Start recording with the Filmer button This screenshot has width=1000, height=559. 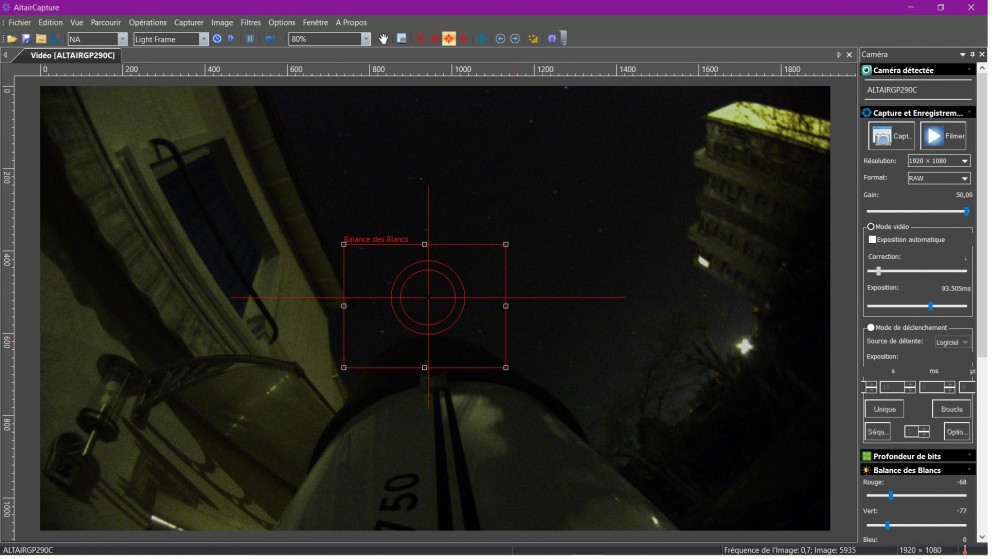pyautogui.click(x=943, y=136)
